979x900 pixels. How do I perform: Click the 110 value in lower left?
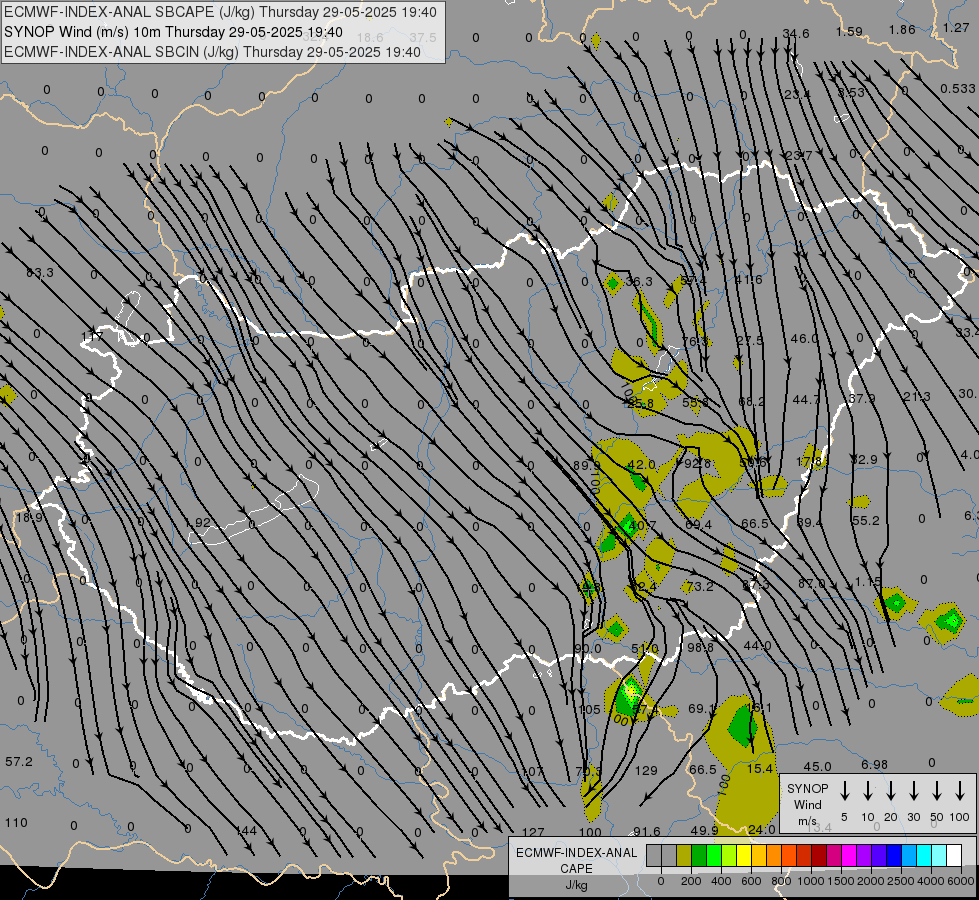[x=16, y=823]
